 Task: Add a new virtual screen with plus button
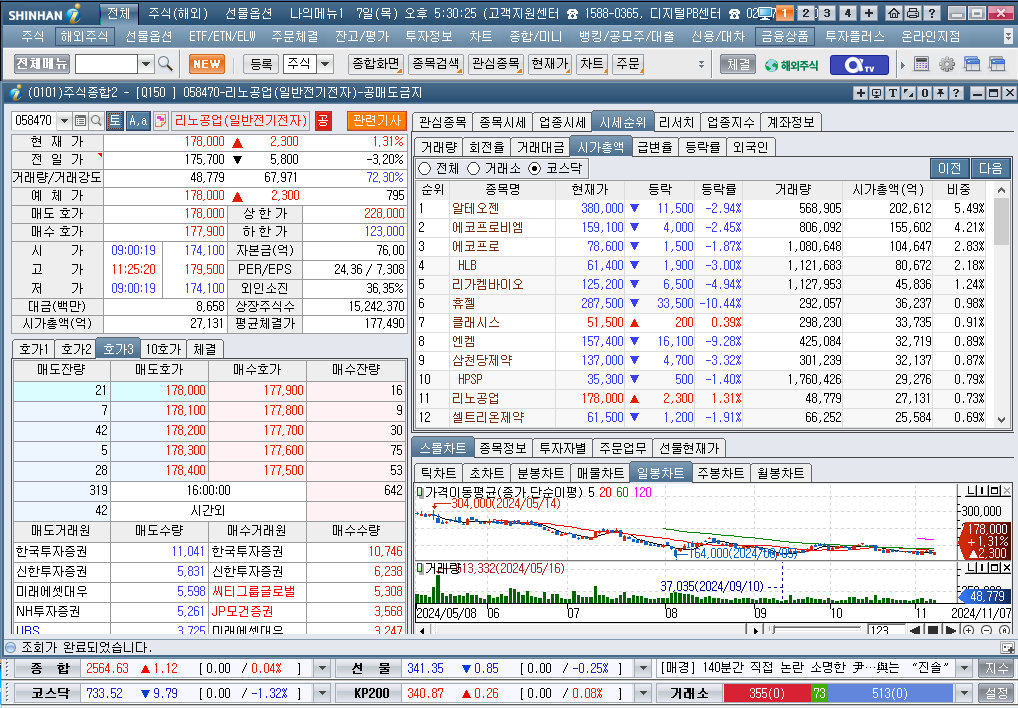pos(869,13)
